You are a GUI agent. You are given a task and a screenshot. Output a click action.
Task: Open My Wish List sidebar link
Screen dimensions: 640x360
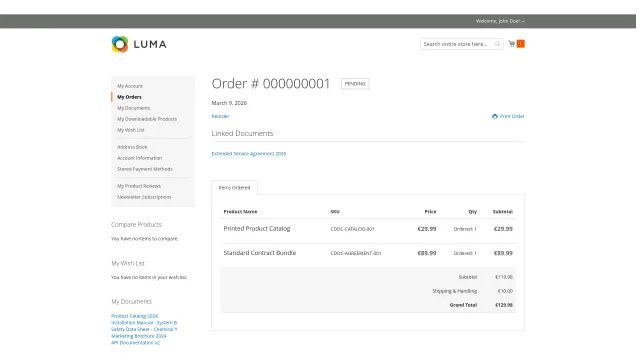point(131,130)
